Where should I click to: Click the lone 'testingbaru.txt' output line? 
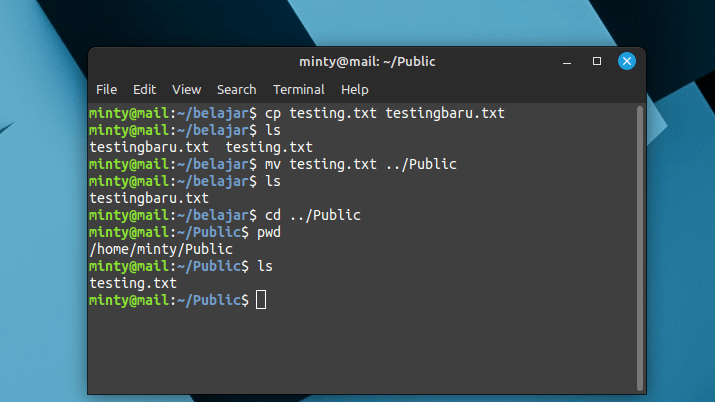click(149, 198)
